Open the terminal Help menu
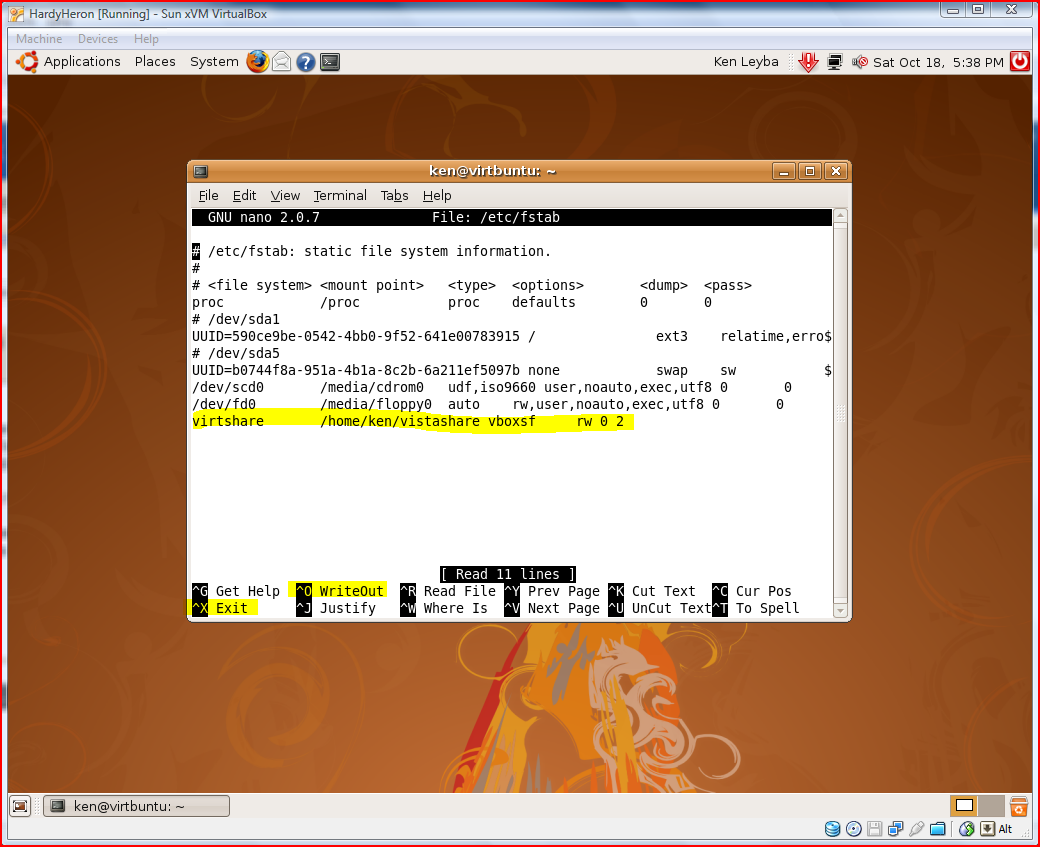Viewport: 1040px width, 847px height. 437,196
